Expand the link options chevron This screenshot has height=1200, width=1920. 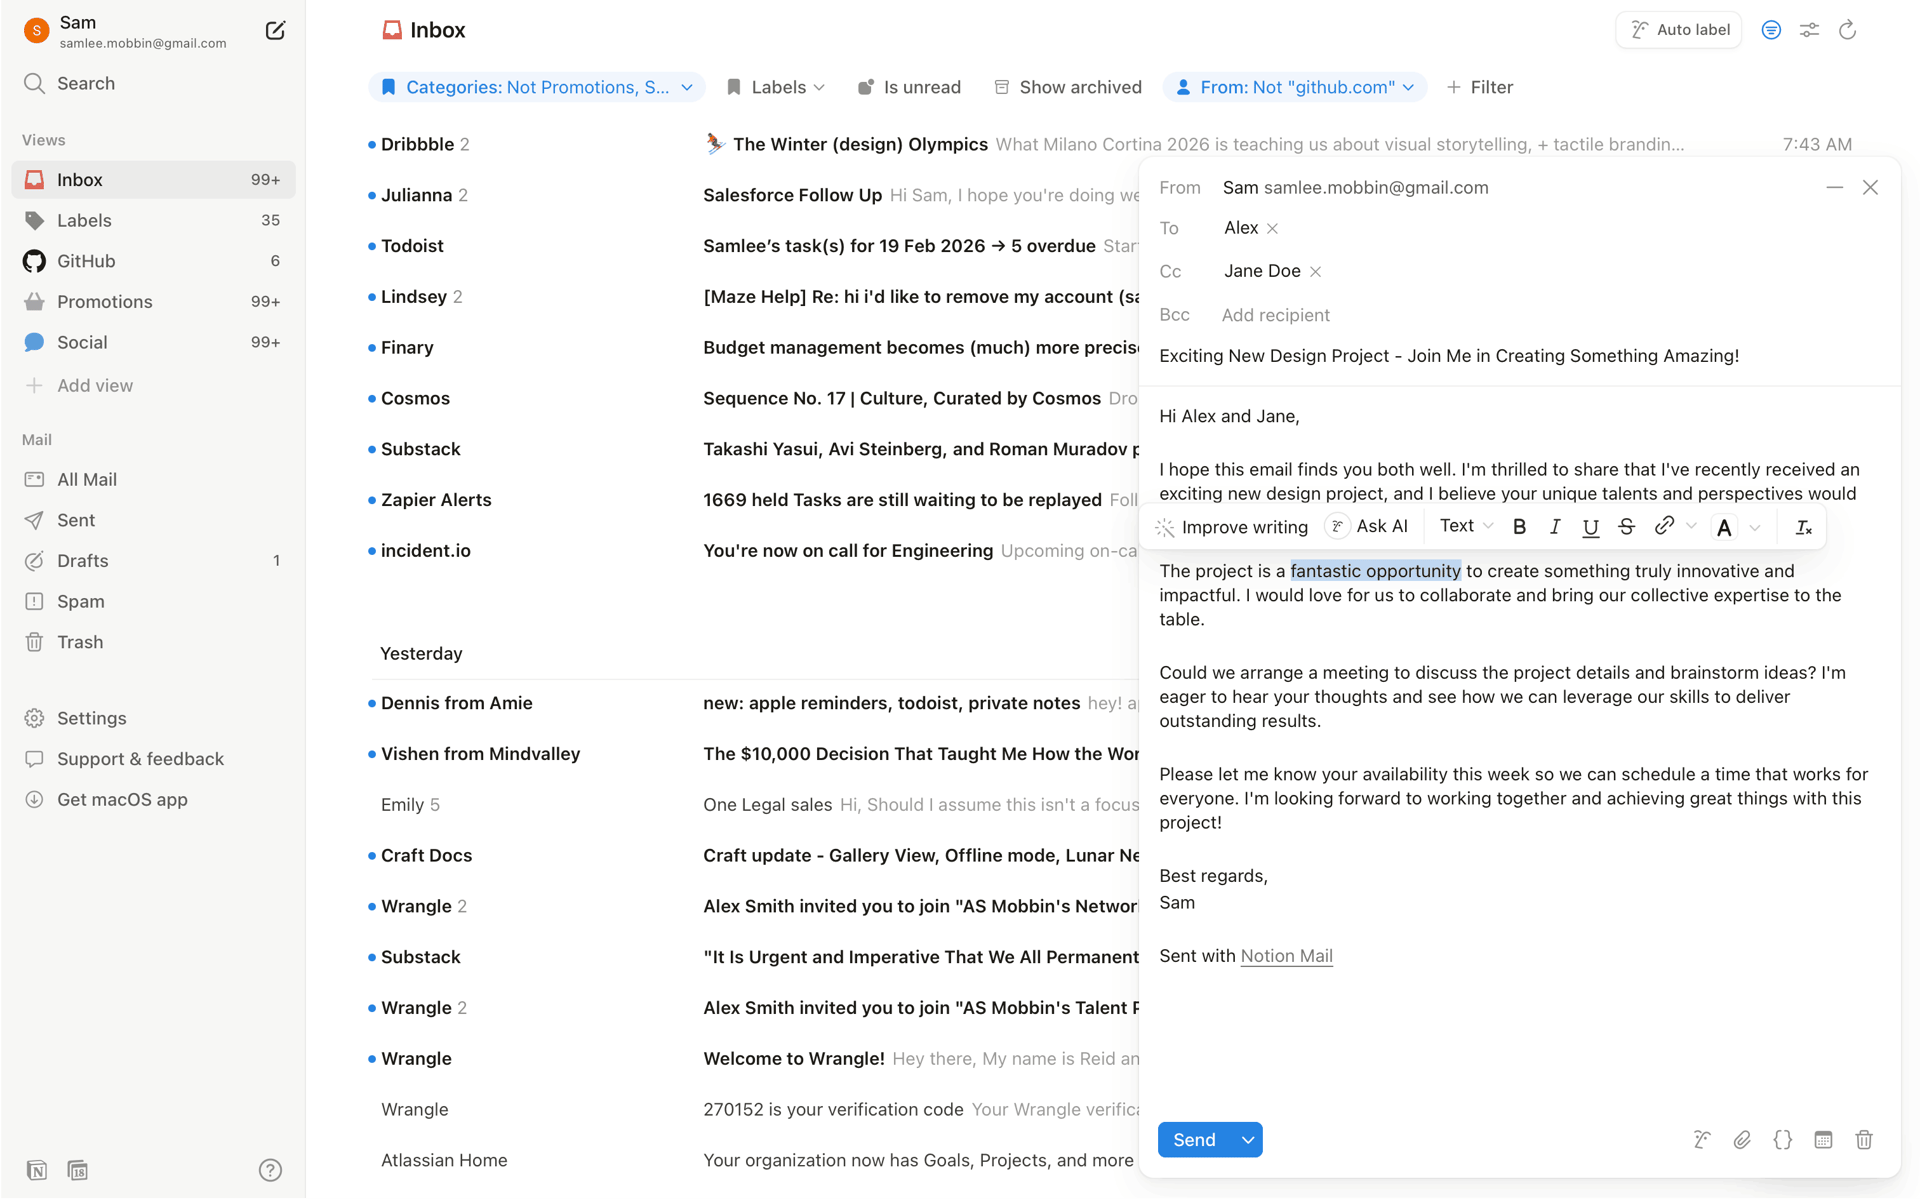coord(1692,526)
